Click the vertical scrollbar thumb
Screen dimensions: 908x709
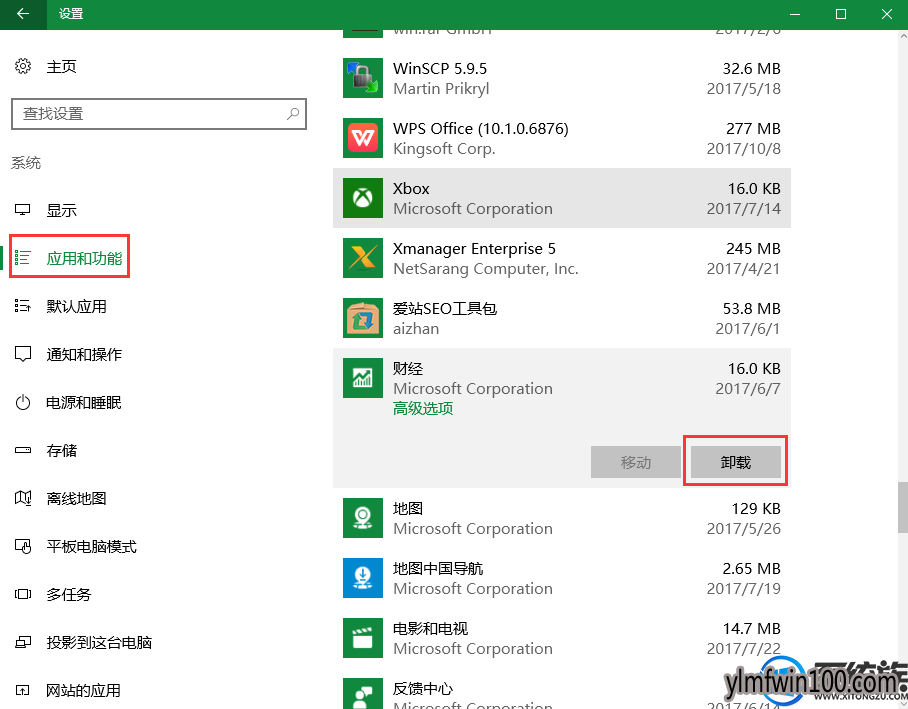pos(903,507)
